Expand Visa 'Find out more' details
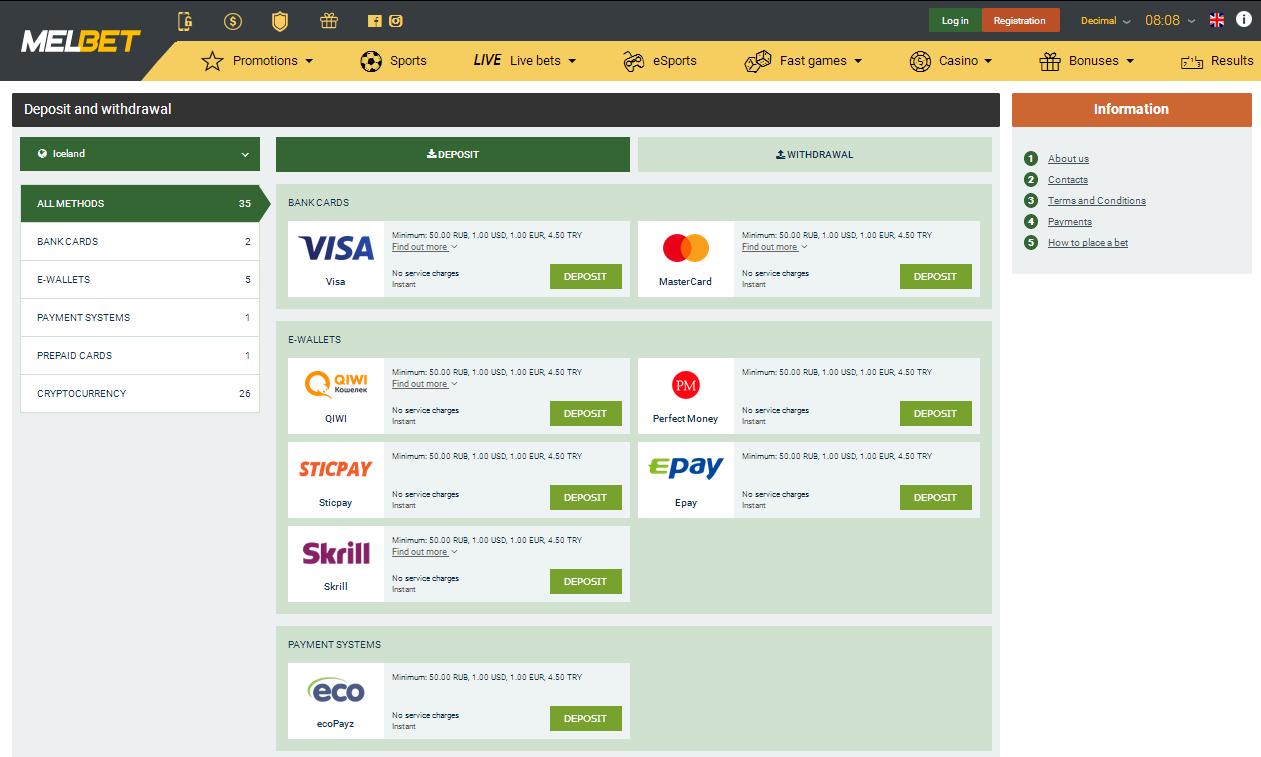 tap(424, 247)
